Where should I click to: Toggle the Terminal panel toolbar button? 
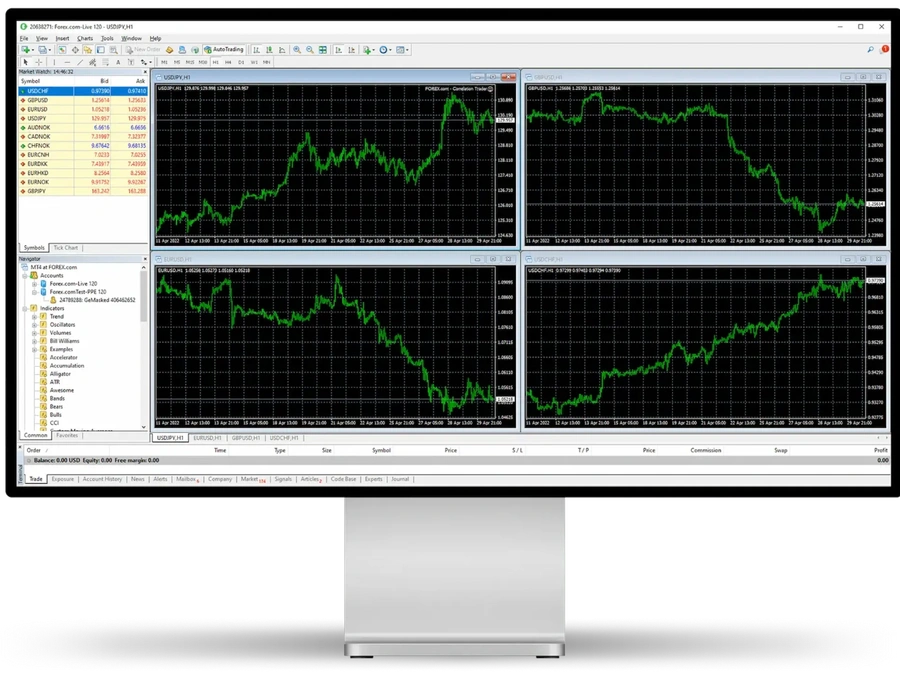pos(100,50)
